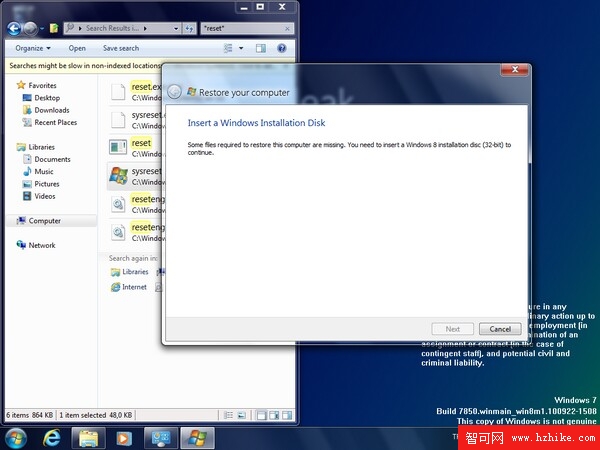Screen dimensions: 600x450
Task: Refresh the search results
Action: pos(189,28)
